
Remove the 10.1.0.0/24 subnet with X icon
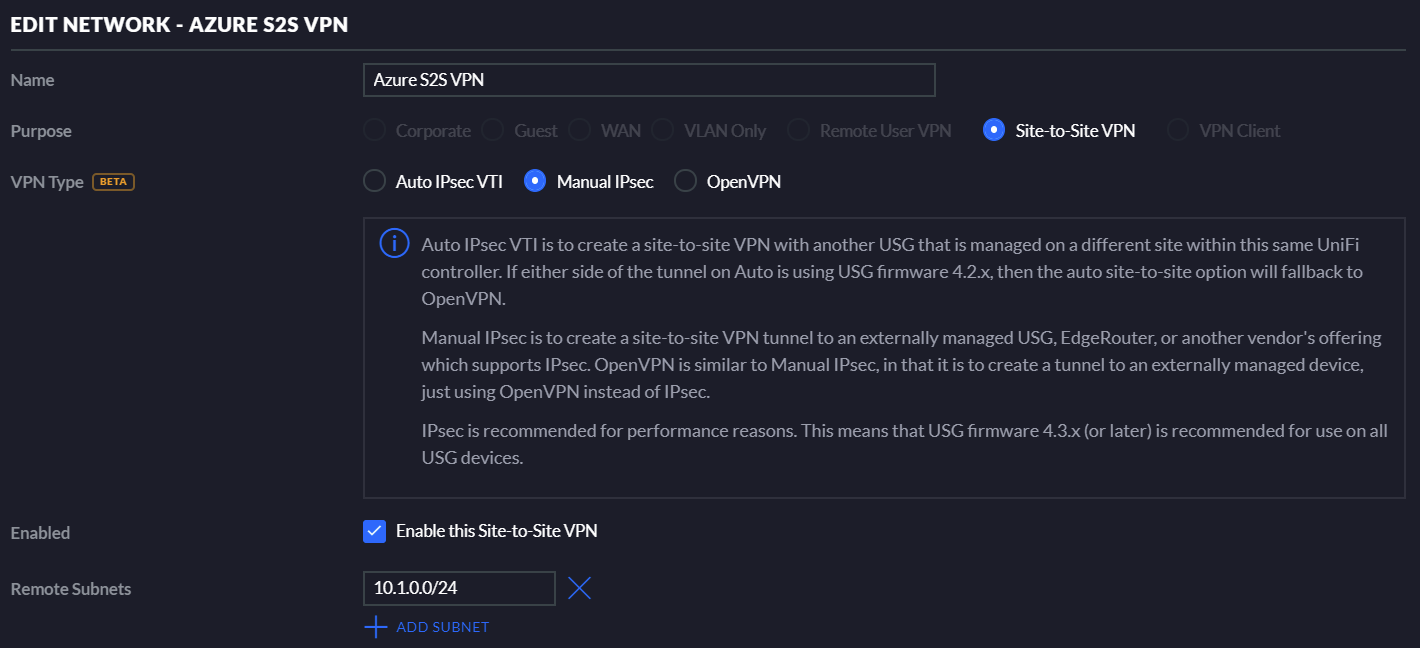pyautogui.click(x=579, y=588)
